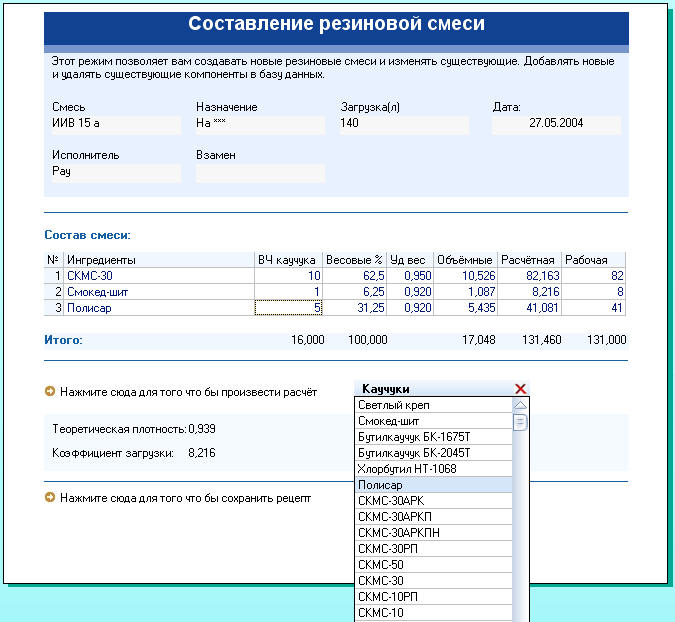
Task: Close the Каучуки list with red X
Action: 520,389
